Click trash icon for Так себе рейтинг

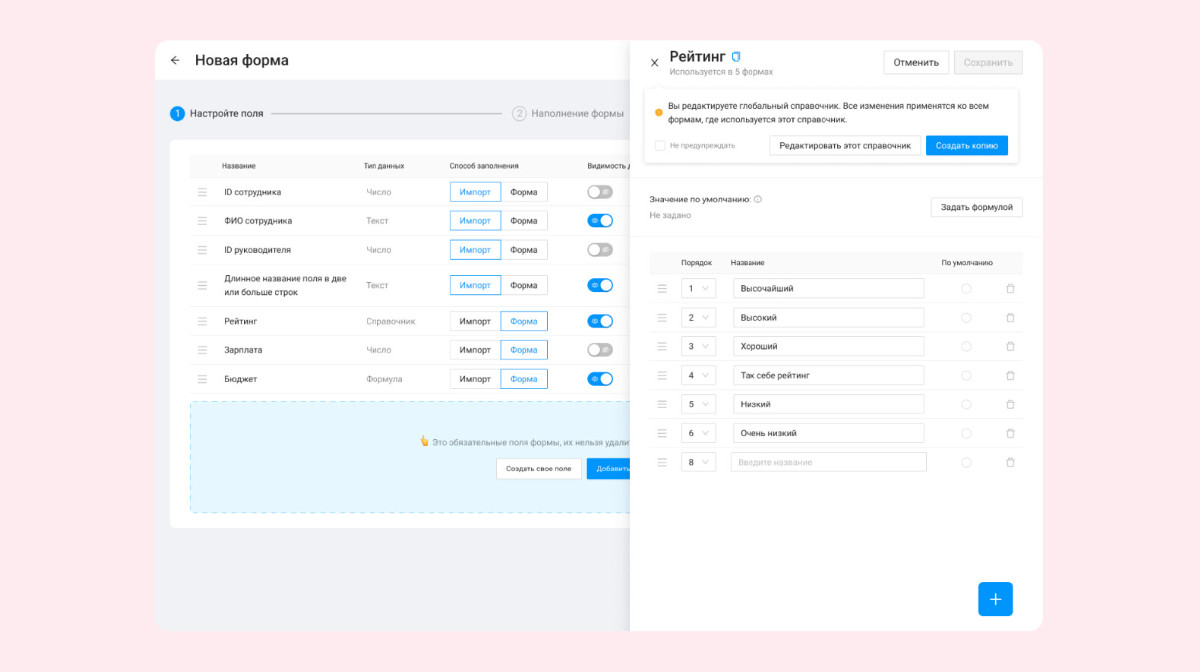coord(1010,375)
